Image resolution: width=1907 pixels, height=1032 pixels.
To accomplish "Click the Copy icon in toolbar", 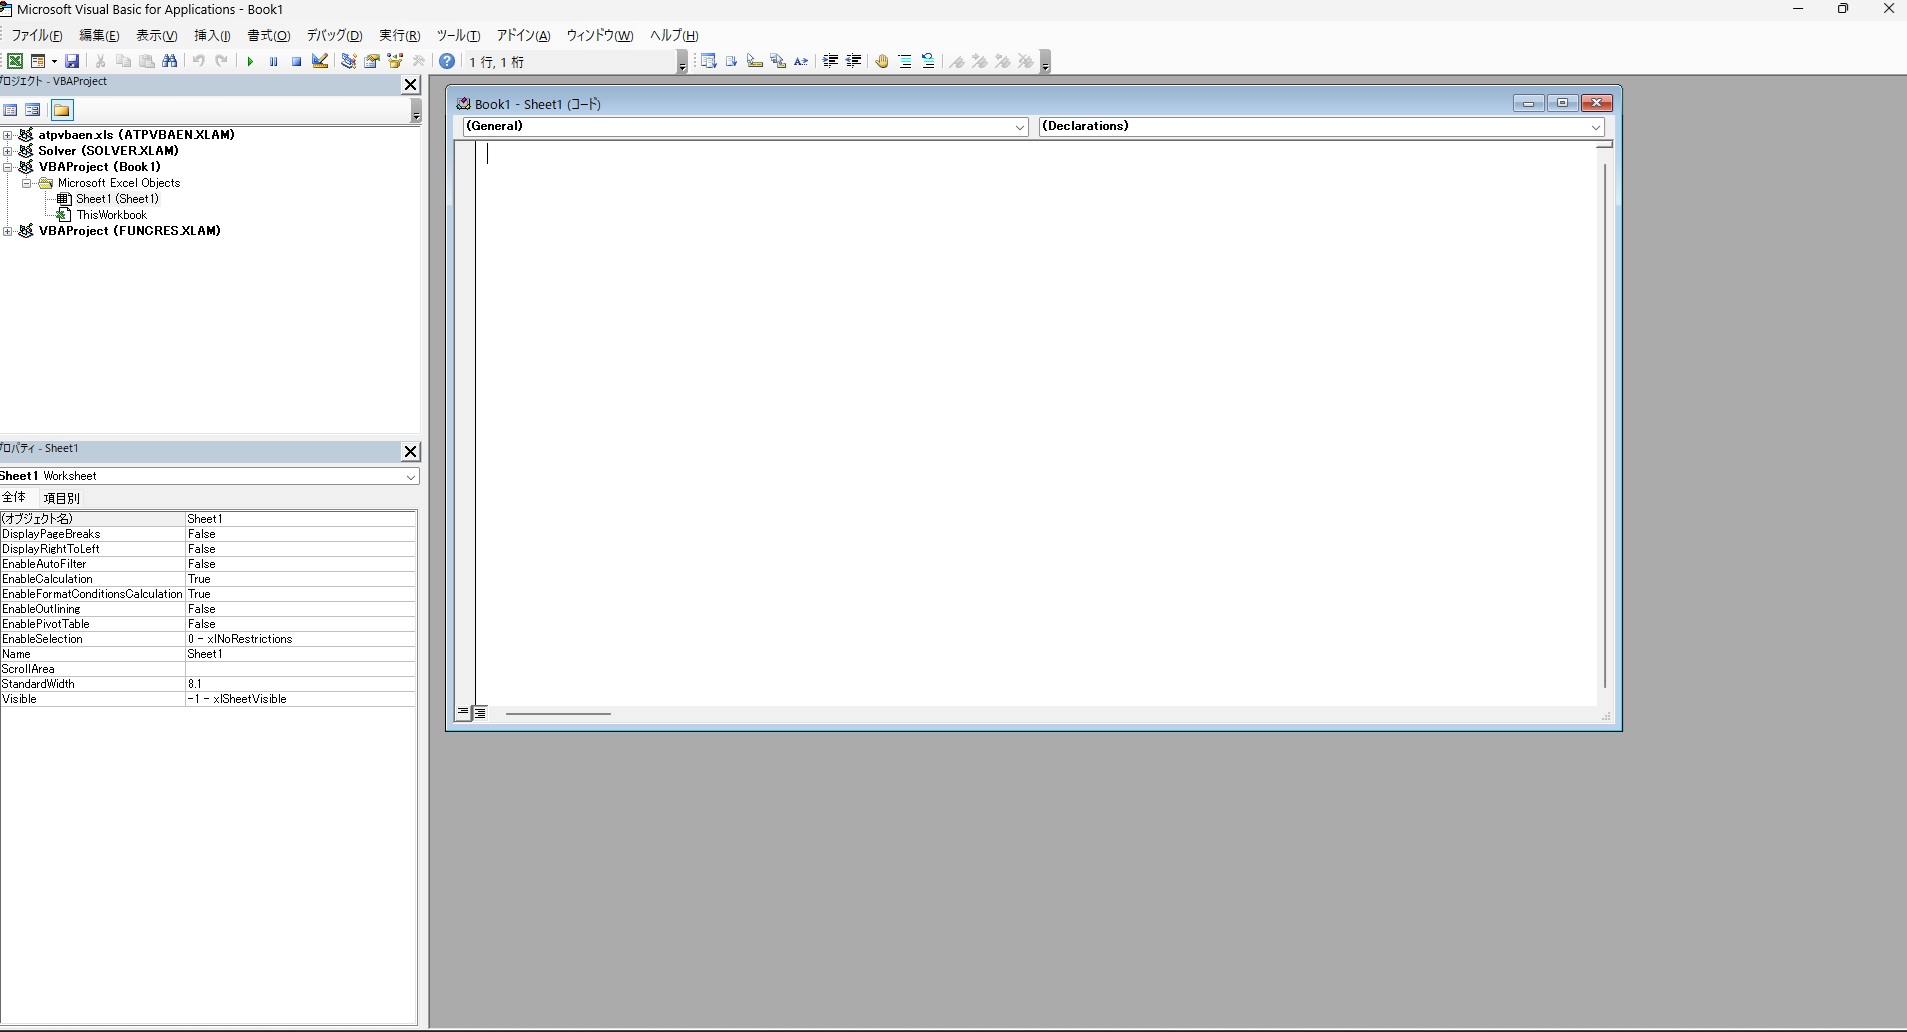I will click(x=123, y=61).
